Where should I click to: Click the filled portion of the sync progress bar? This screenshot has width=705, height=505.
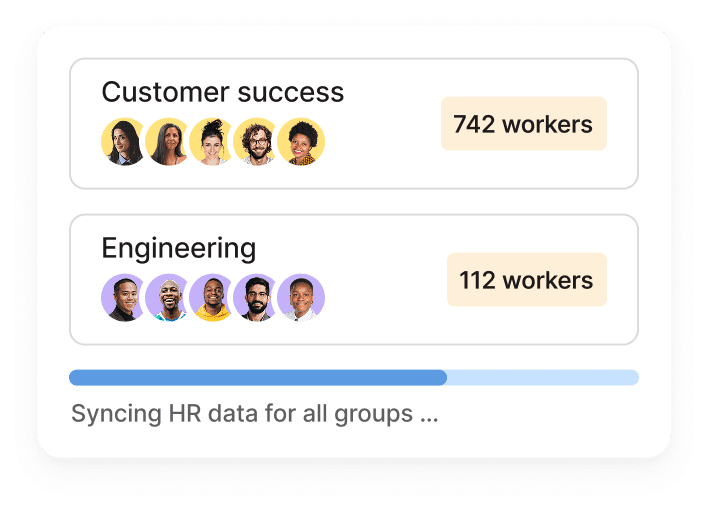(257, 377)
